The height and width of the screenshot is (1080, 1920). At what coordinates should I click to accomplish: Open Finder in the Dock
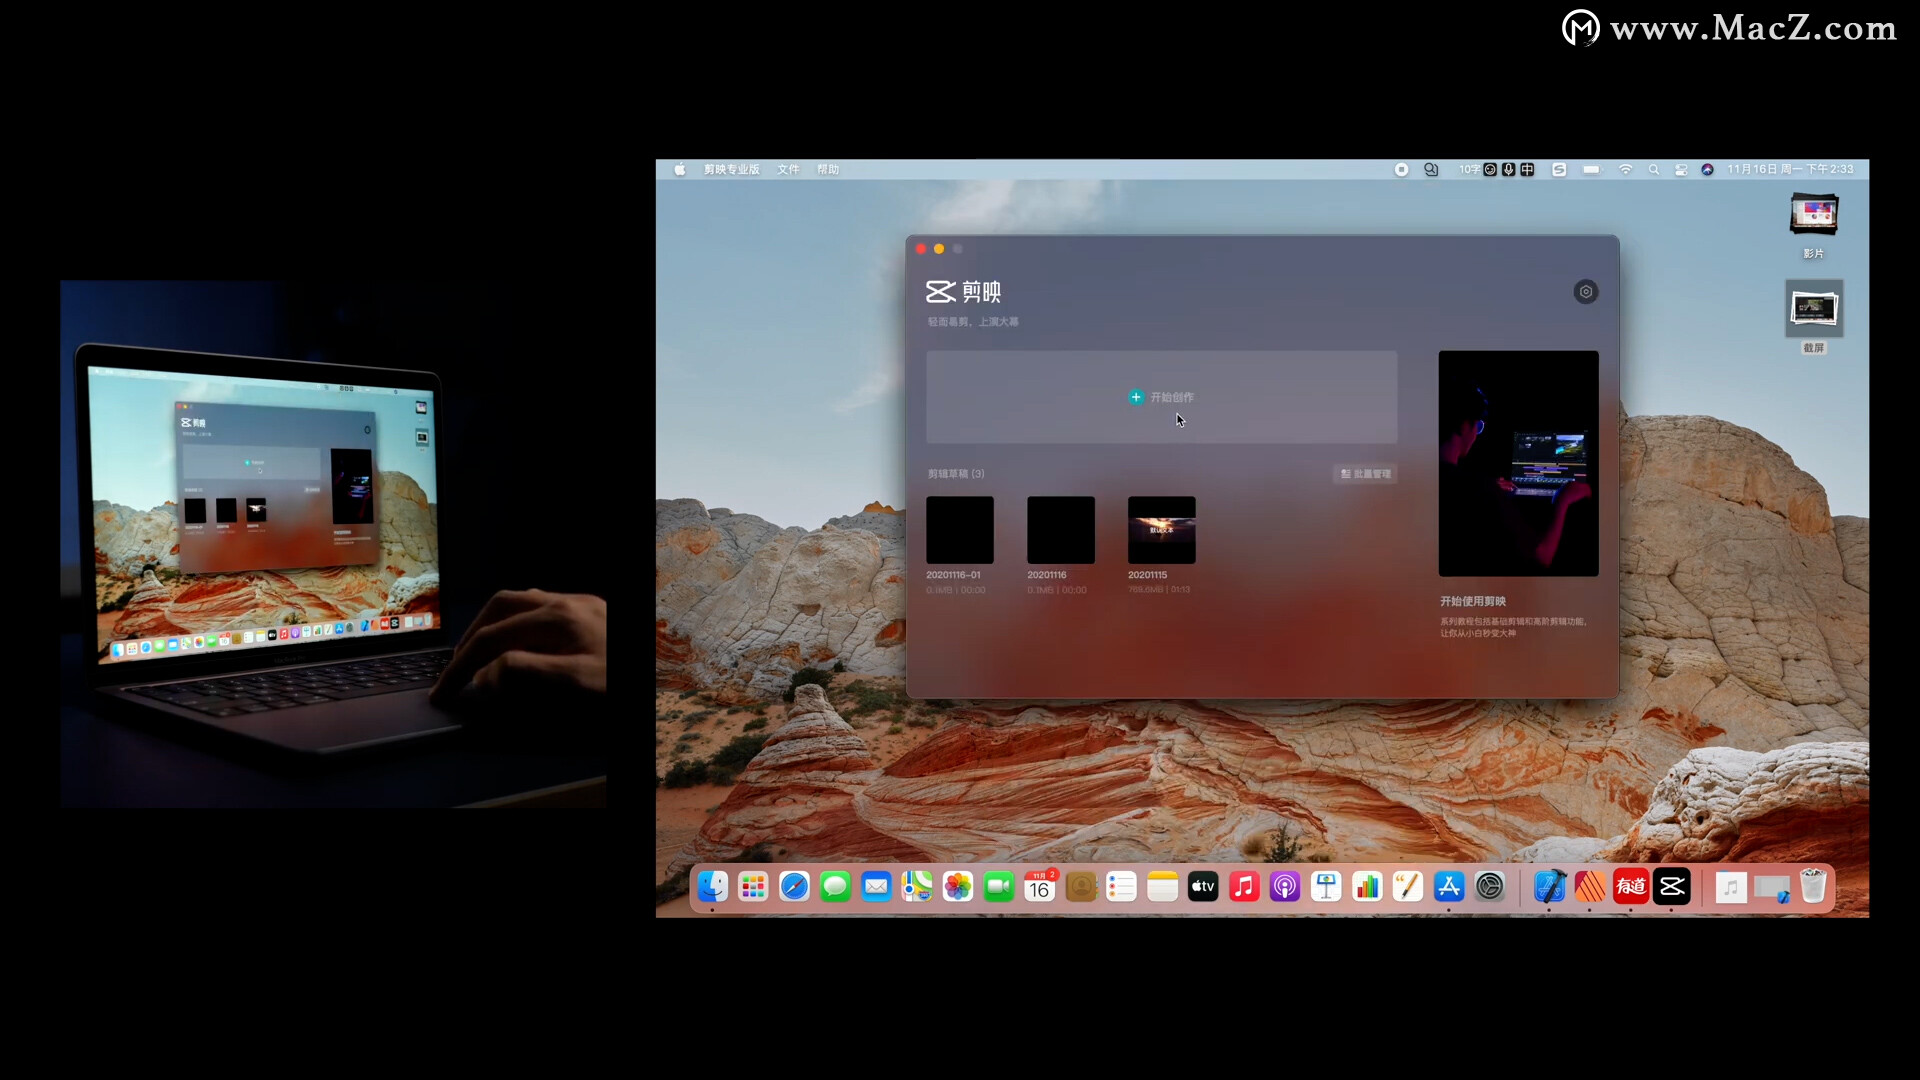pos(712,887)
